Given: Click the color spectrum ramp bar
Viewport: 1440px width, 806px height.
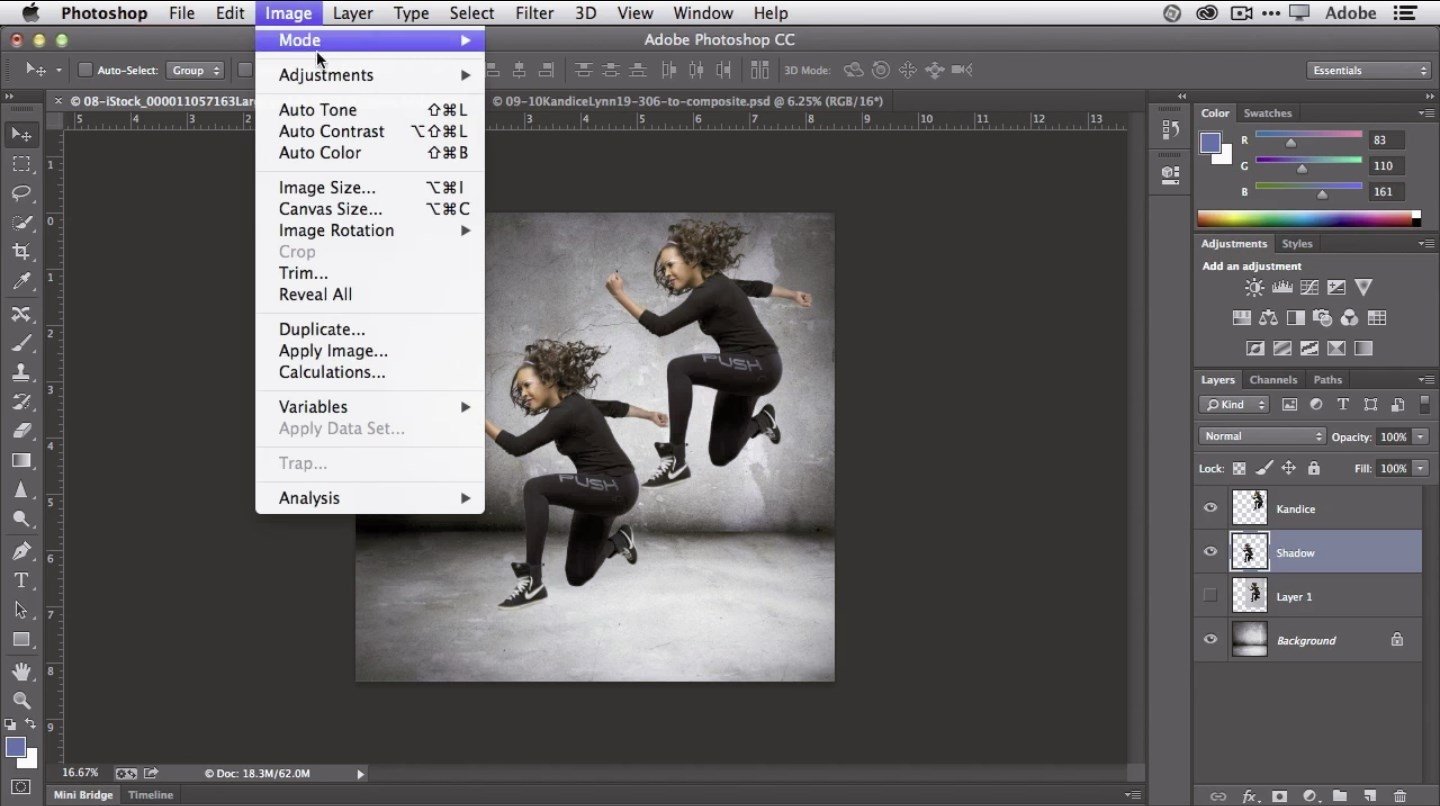Looking at the screenshot, I should (1304, 219).
